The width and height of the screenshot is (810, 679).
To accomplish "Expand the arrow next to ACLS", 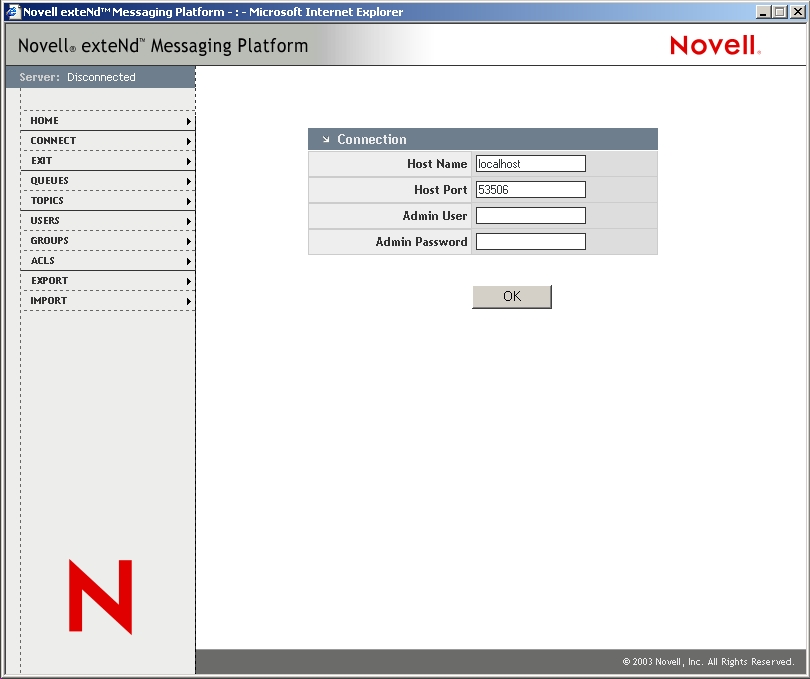I will [189, 261].
